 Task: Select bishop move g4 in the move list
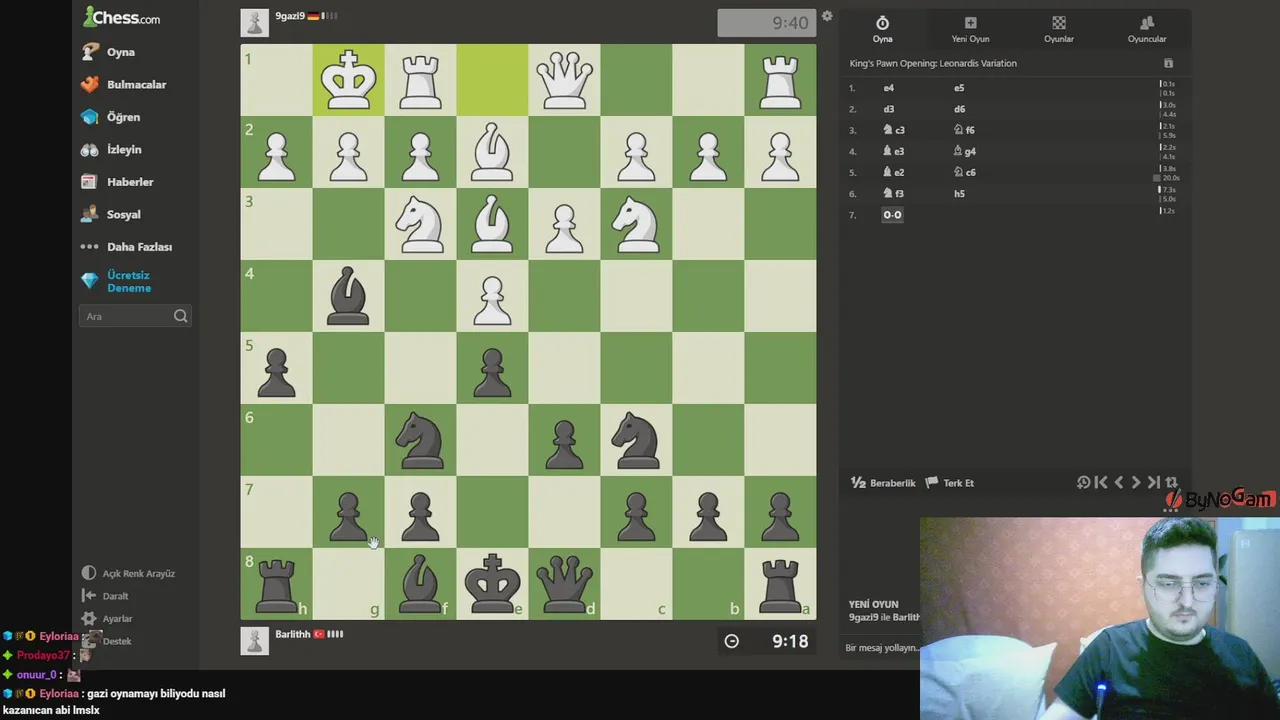(964, 151)
